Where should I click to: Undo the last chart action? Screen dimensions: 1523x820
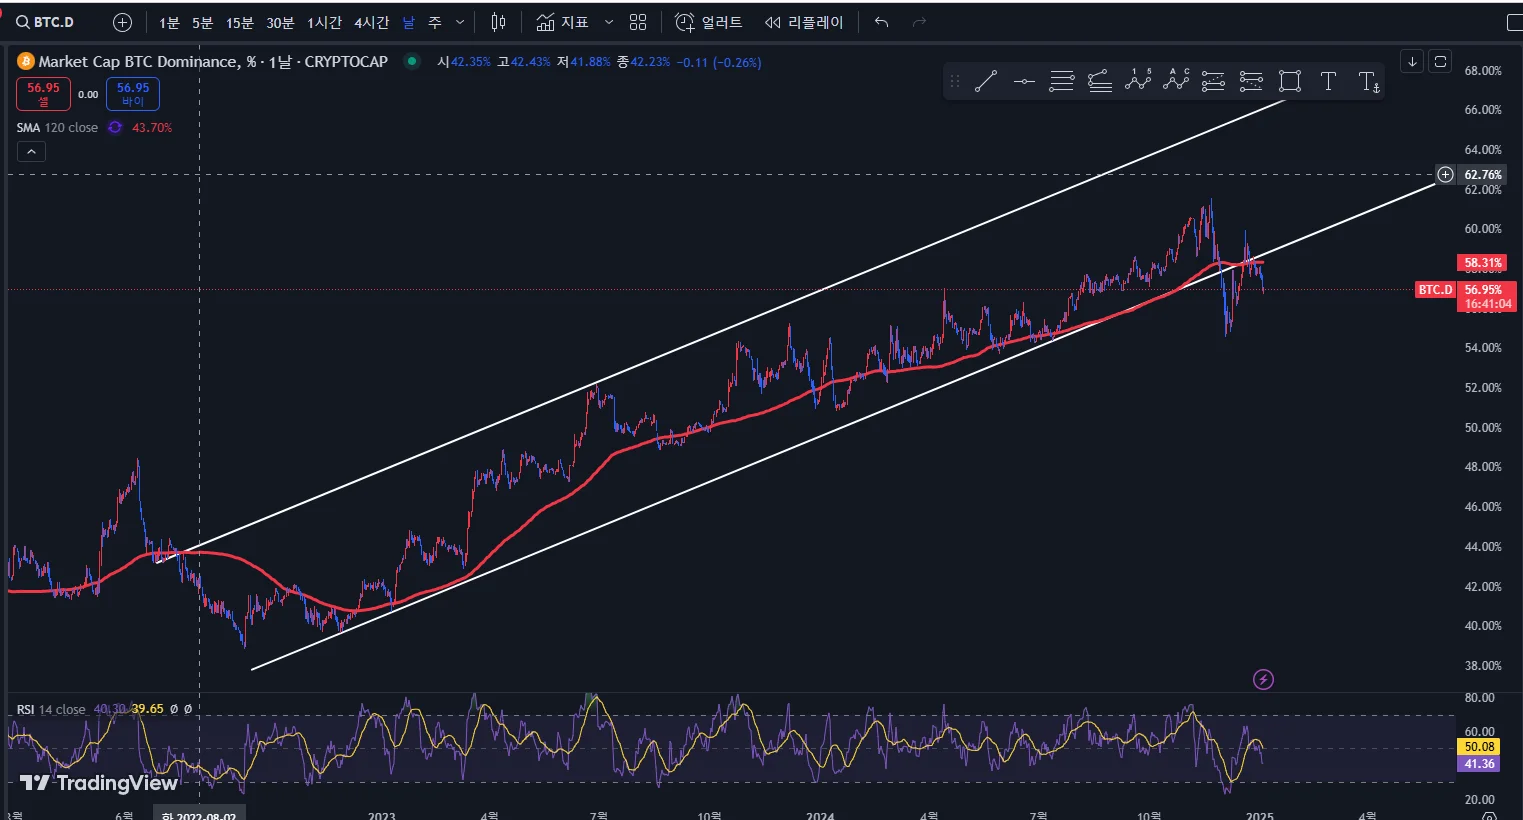[x=881, y=22]
